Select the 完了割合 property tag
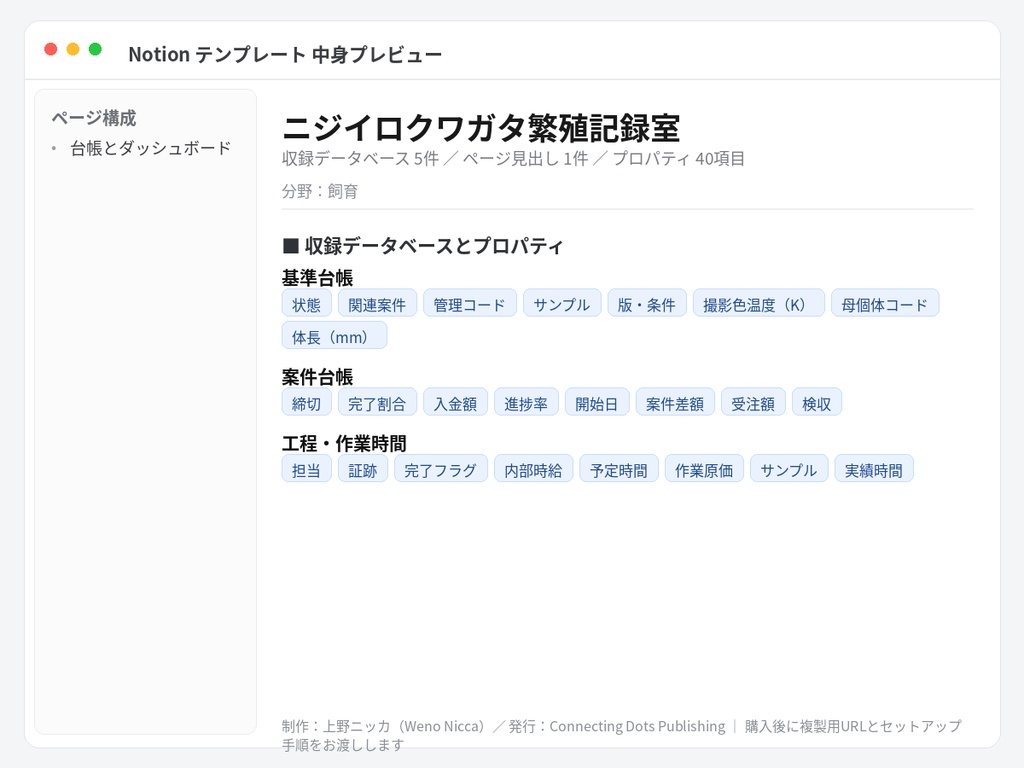Screen dimensions: 1024x768 [x=377, y=403]
